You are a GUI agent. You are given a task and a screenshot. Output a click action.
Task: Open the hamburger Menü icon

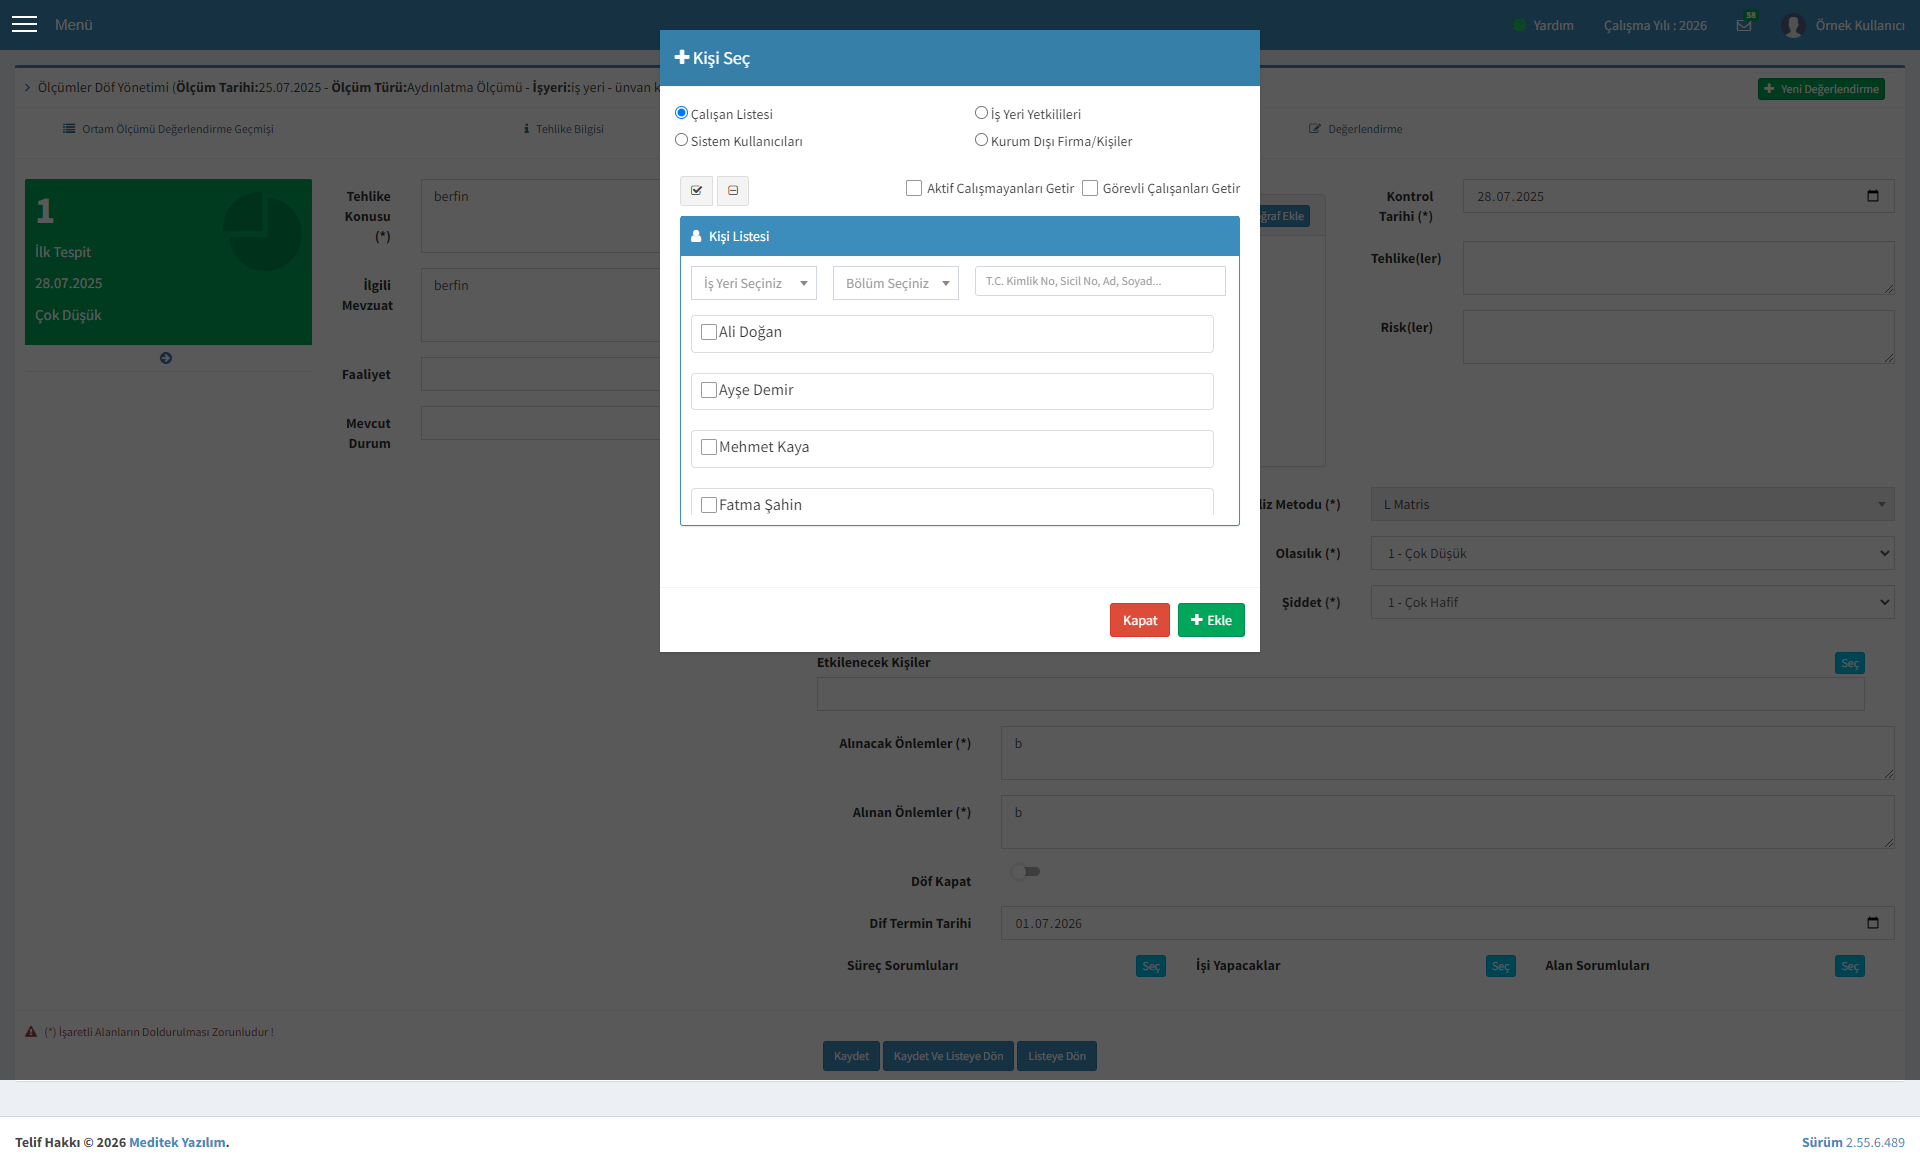(24, 24)
